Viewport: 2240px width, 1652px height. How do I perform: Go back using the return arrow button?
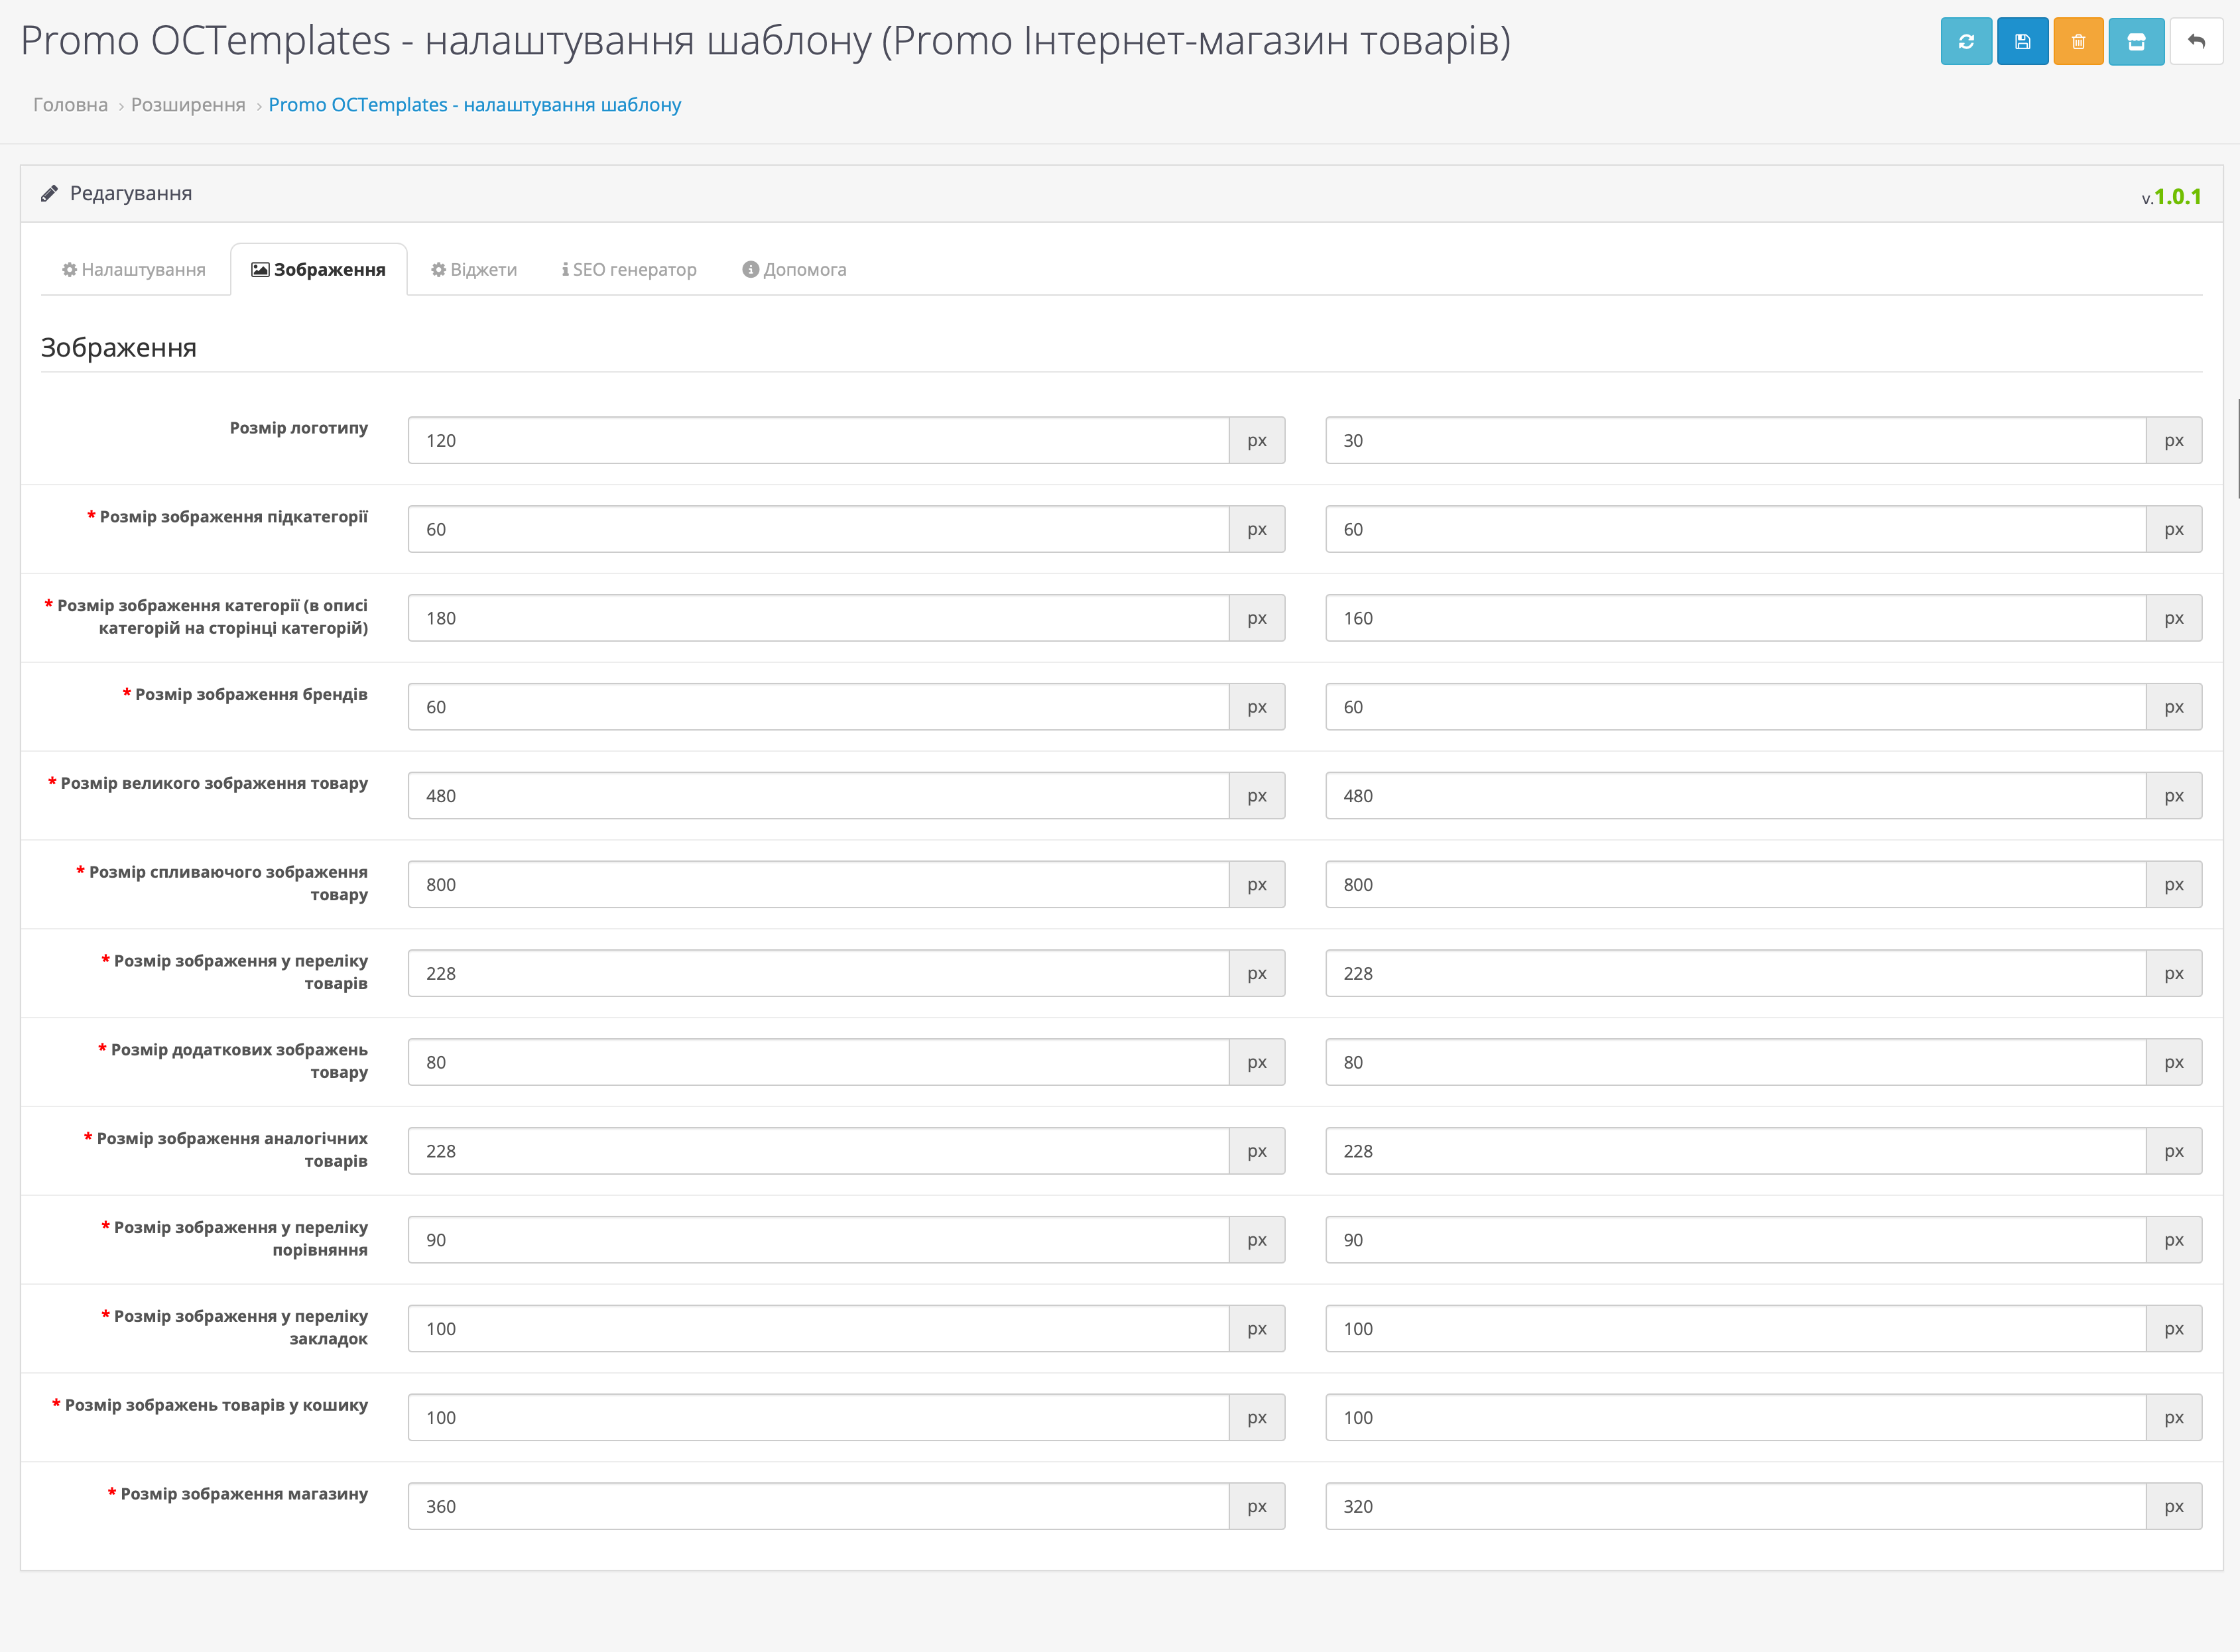click(x=2196, y=42)
